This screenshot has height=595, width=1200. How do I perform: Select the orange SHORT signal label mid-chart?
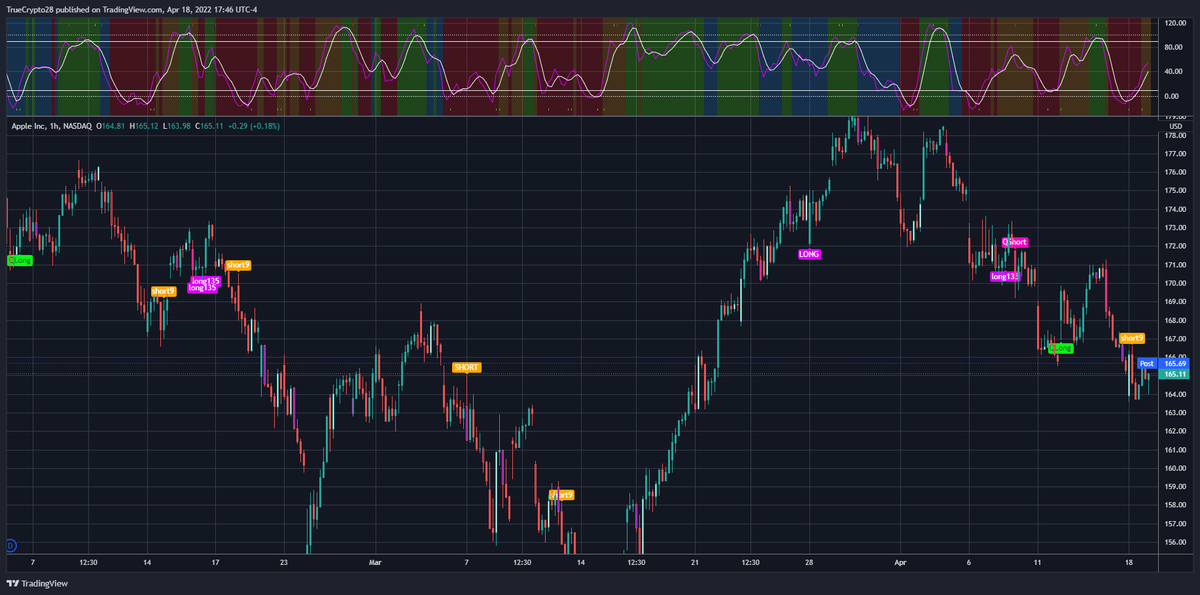pyautogui.click(x=466, y=367)
